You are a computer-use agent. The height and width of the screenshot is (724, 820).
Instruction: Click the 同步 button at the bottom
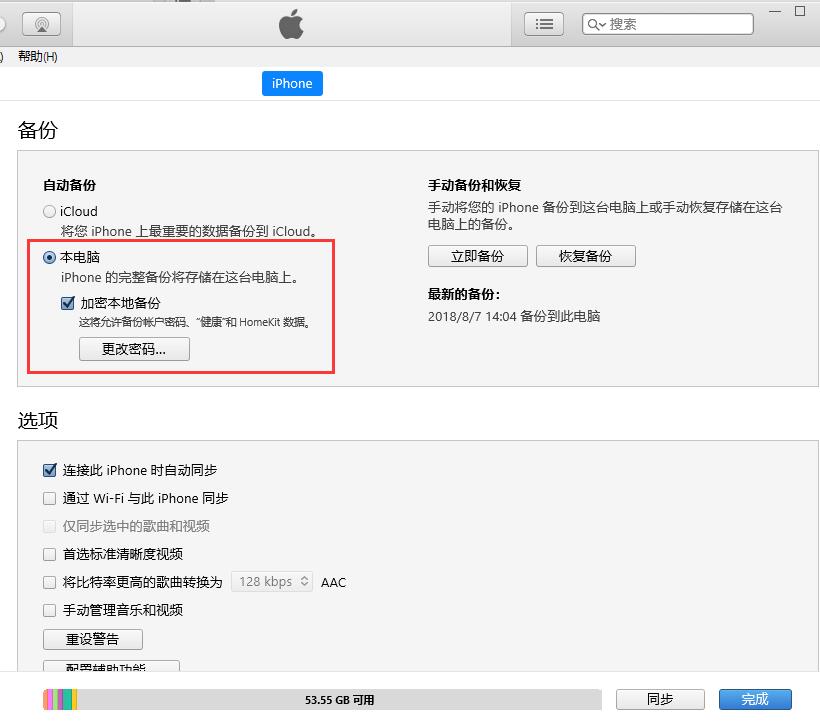click(x=660, y=700)
